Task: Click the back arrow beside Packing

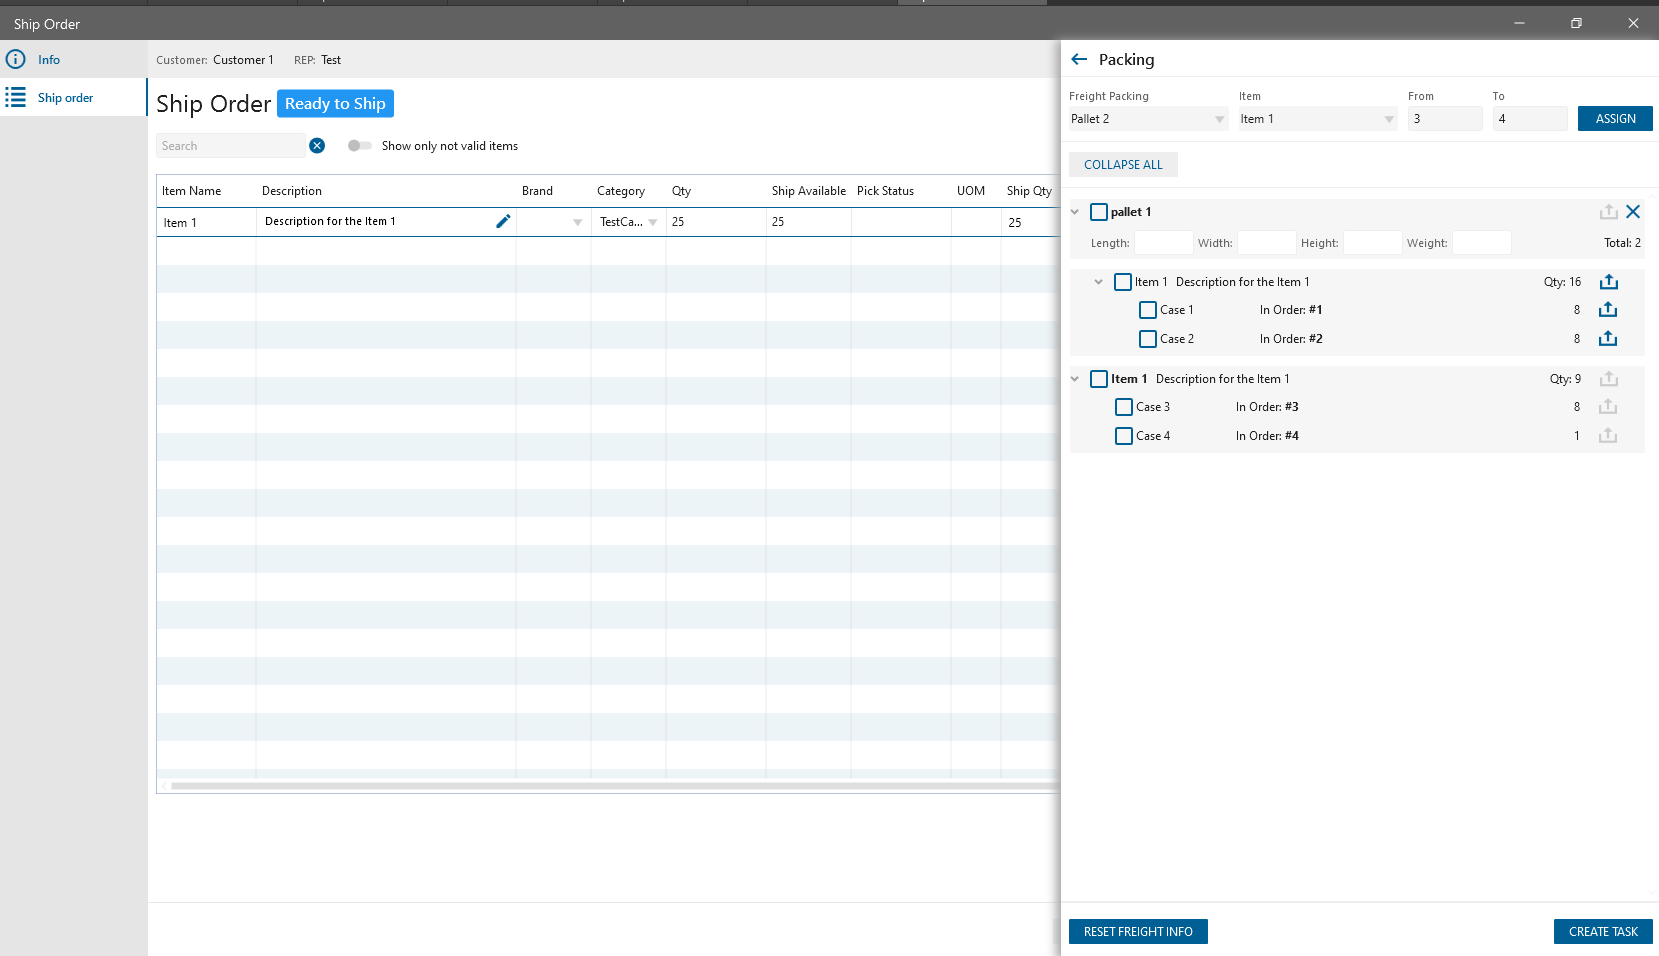Action: point(1079,59)
